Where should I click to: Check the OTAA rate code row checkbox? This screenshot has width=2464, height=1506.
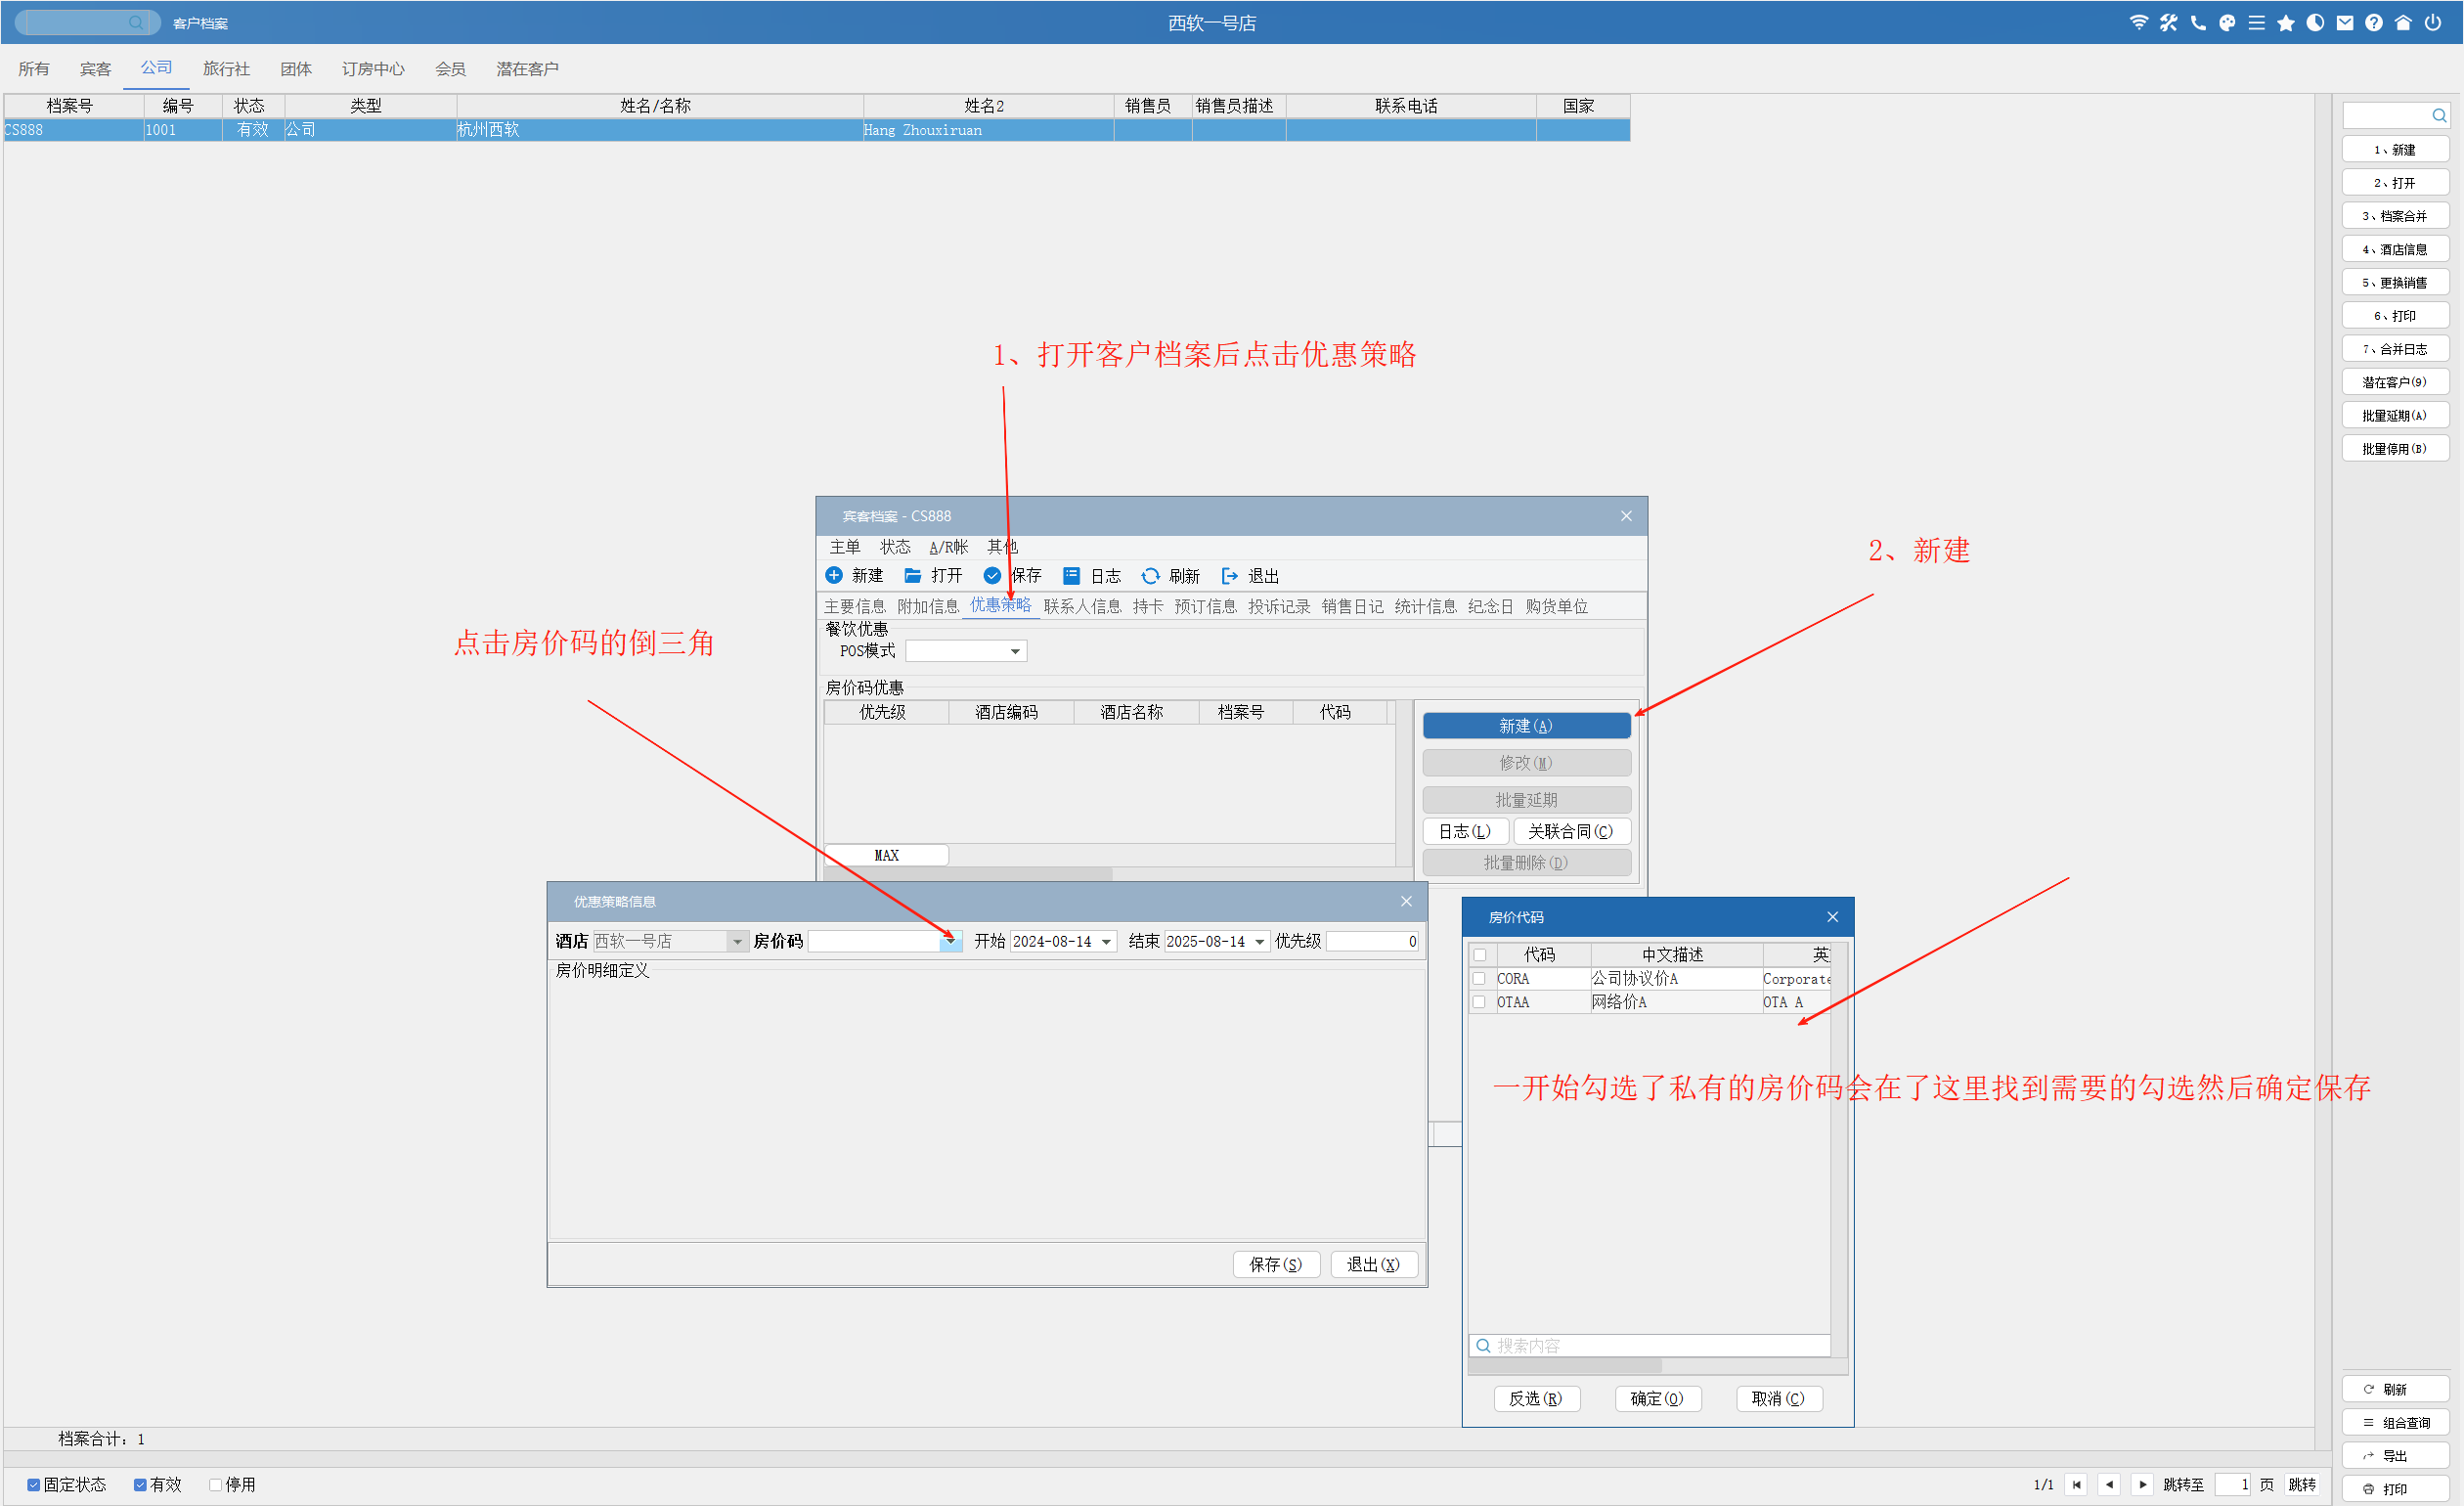pos(1479,1001)
